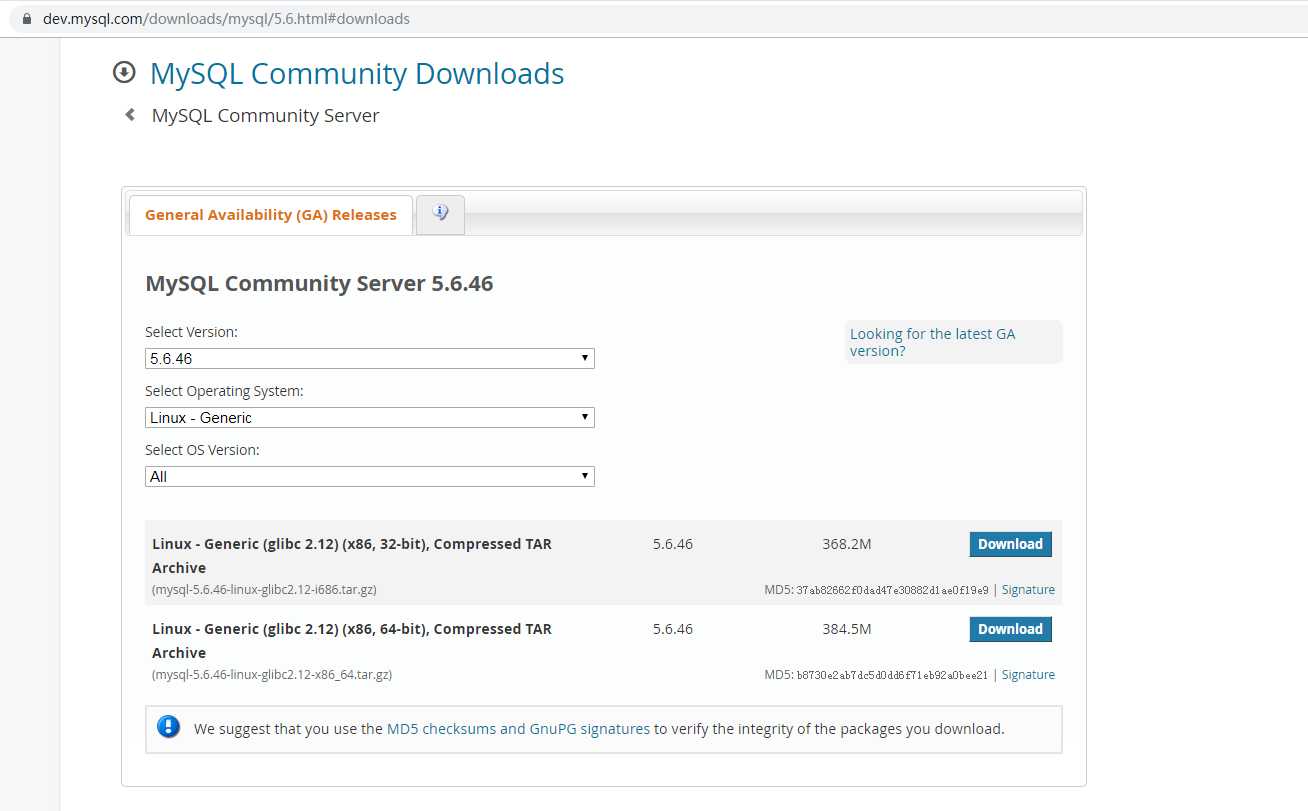Click the URL text in the address bar

tap(226, 19)
